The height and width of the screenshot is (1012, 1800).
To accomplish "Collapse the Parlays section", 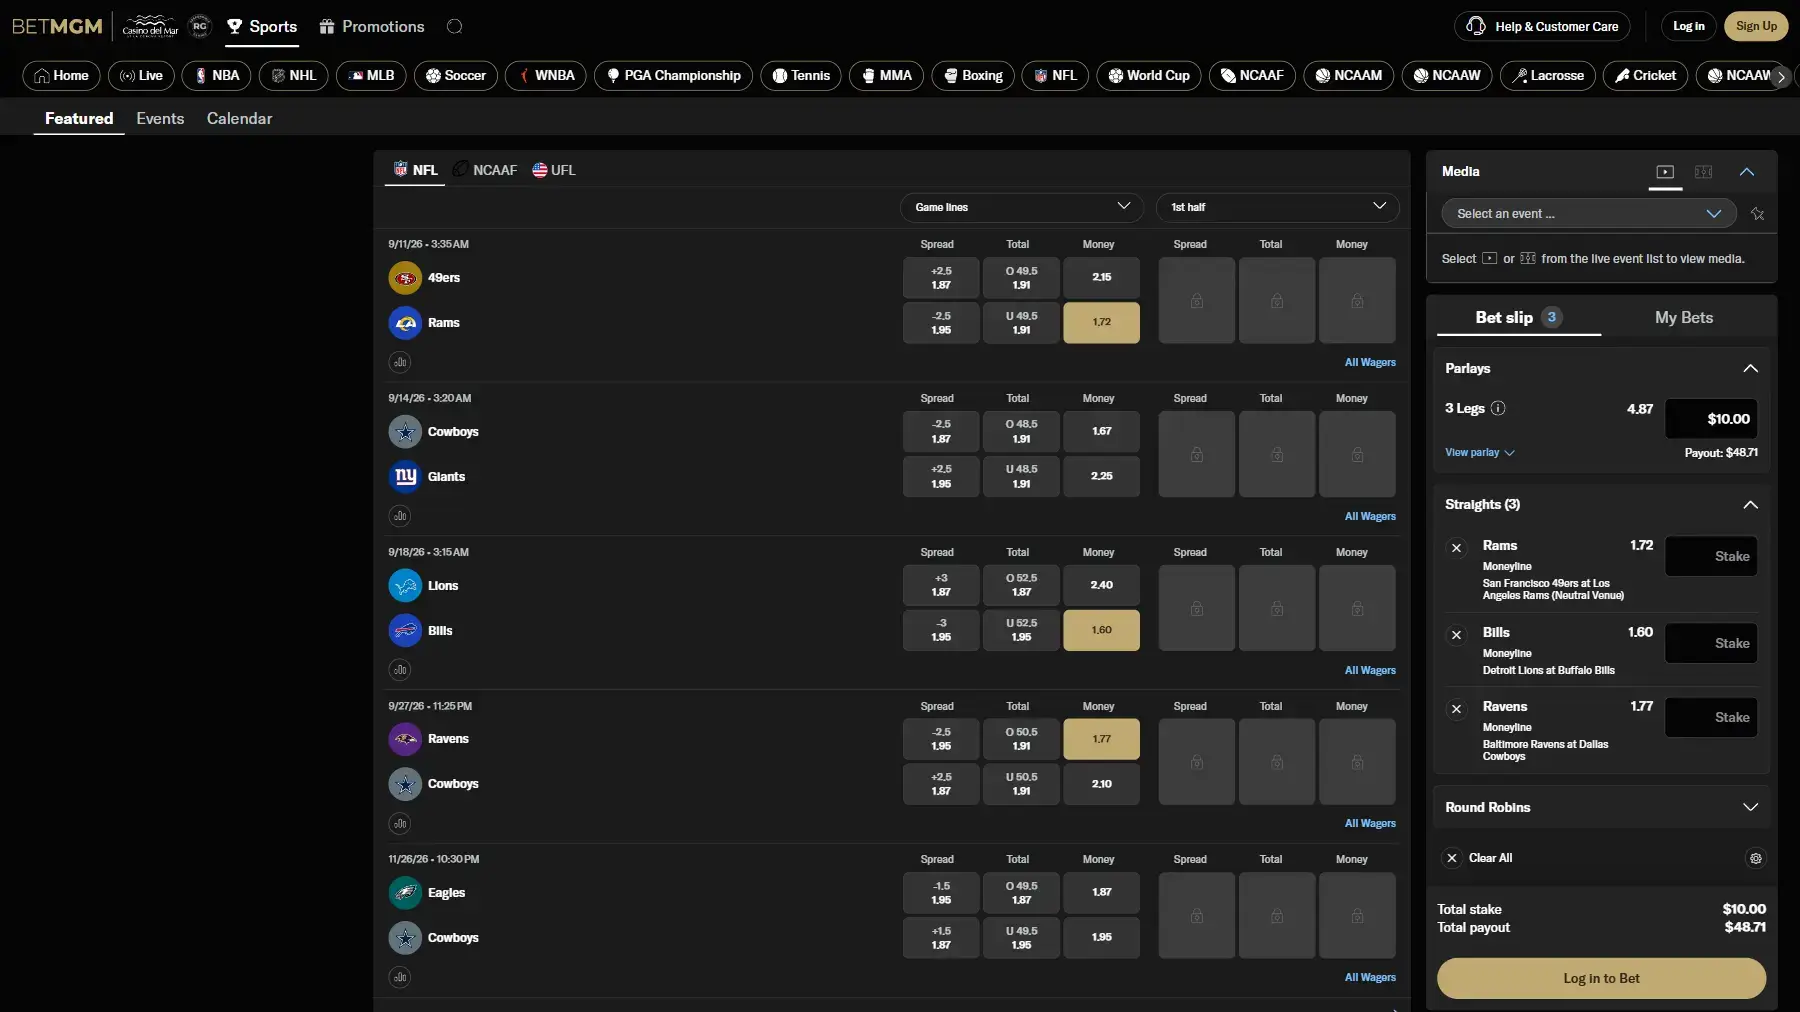I will (1750, 369).
